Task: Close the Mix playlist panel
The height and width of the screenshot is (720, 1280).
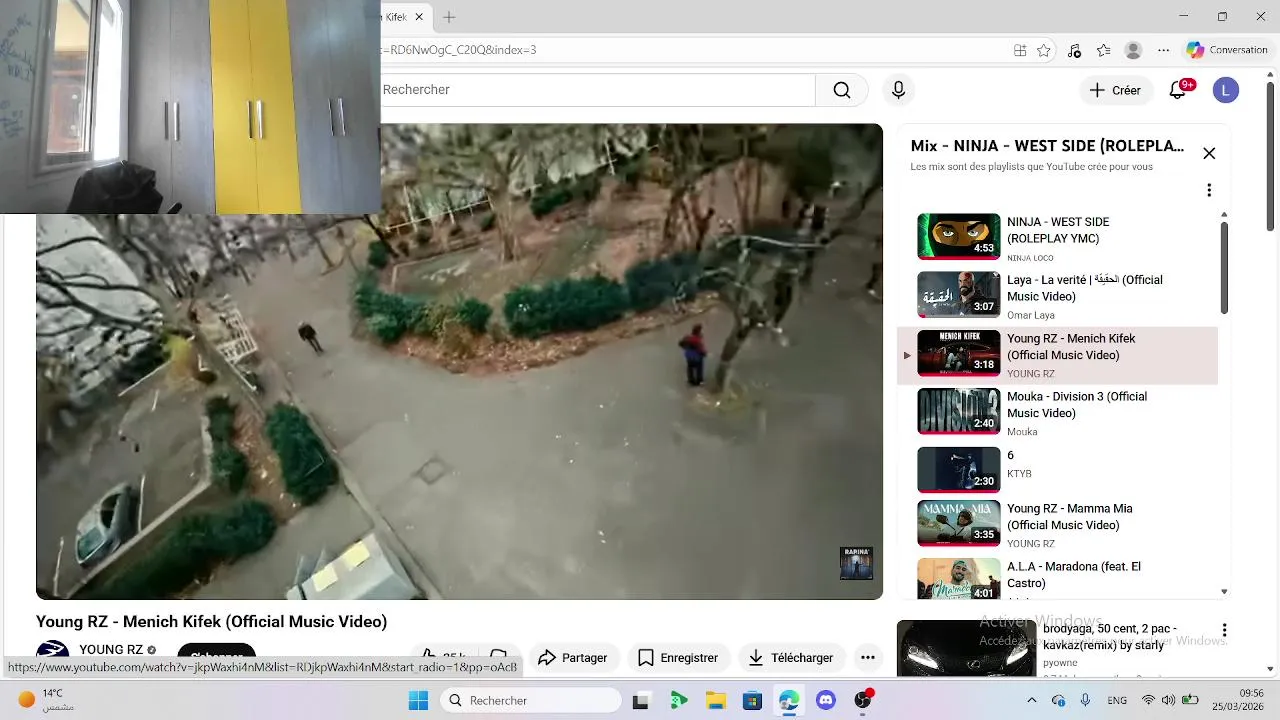Action: point(1209,153)
